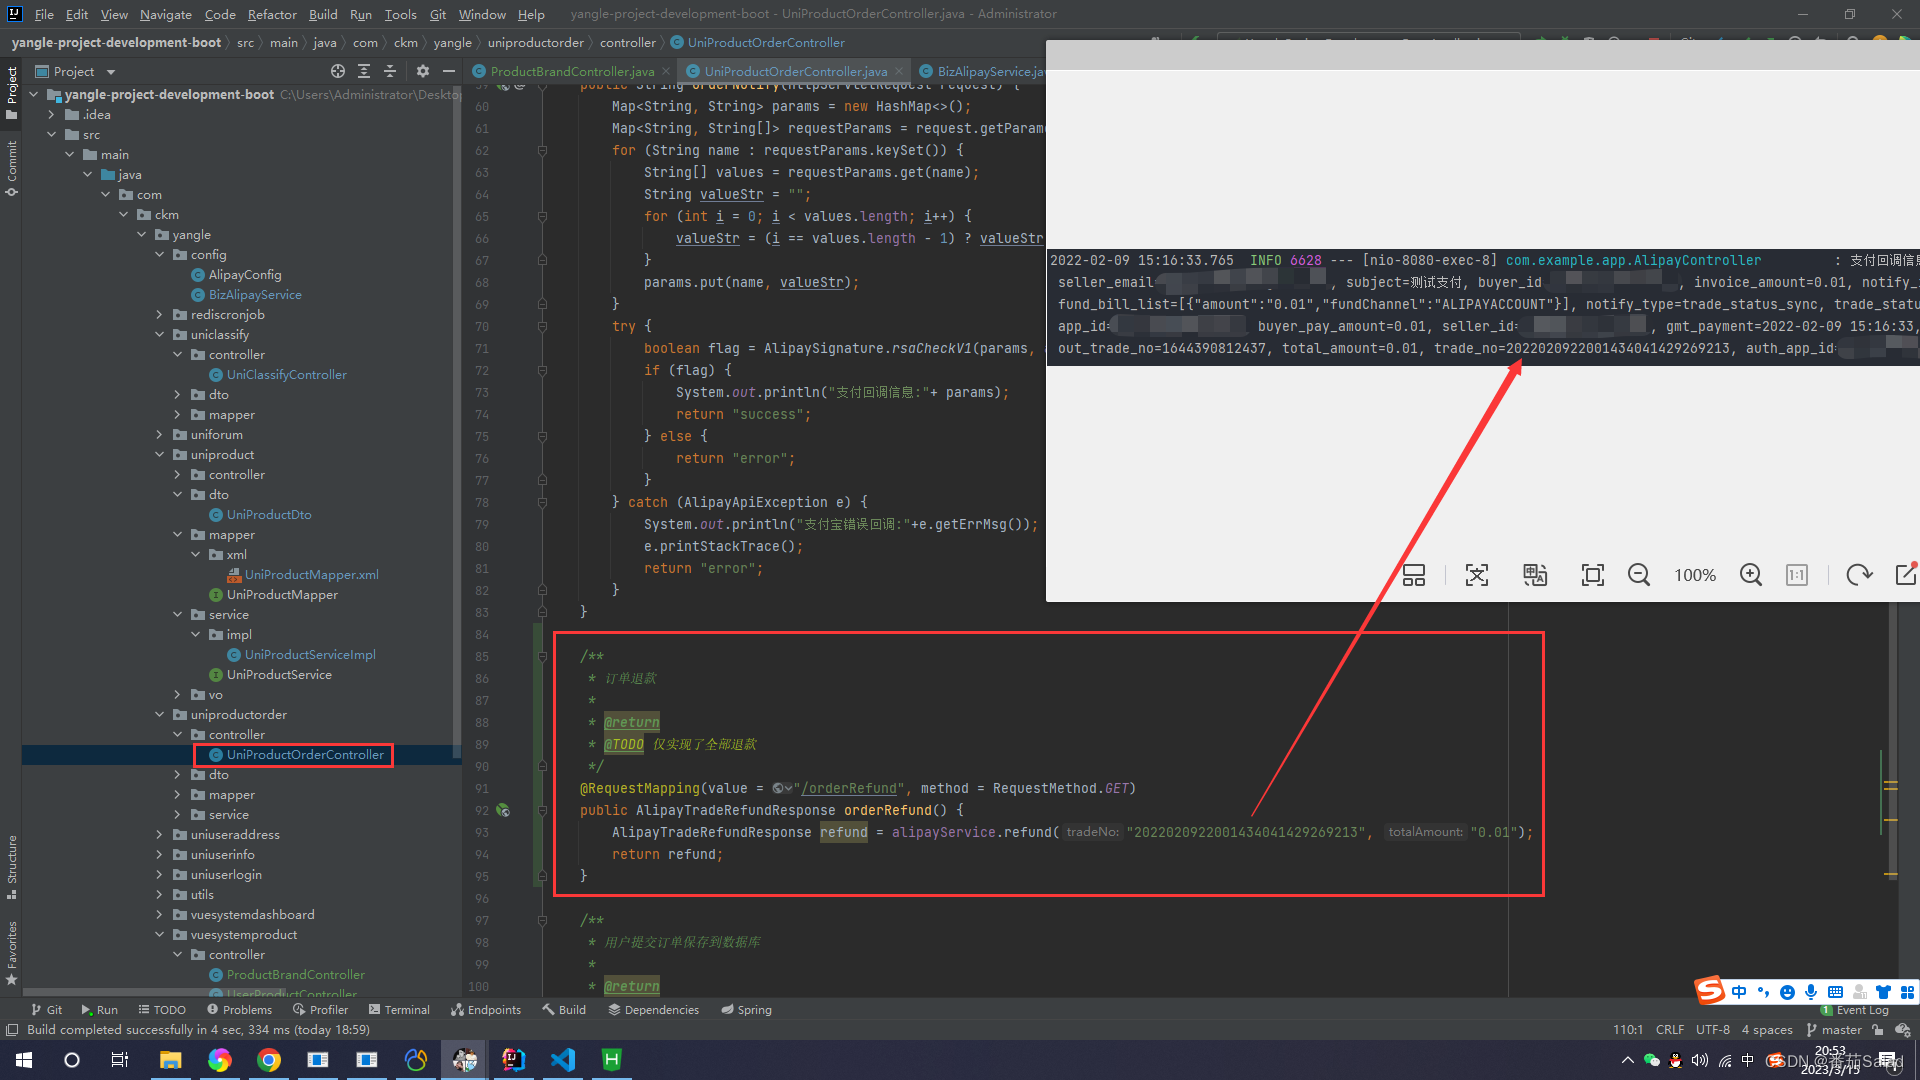Open Visual Studio Code from the taskbar

(x=563, y=1059)
